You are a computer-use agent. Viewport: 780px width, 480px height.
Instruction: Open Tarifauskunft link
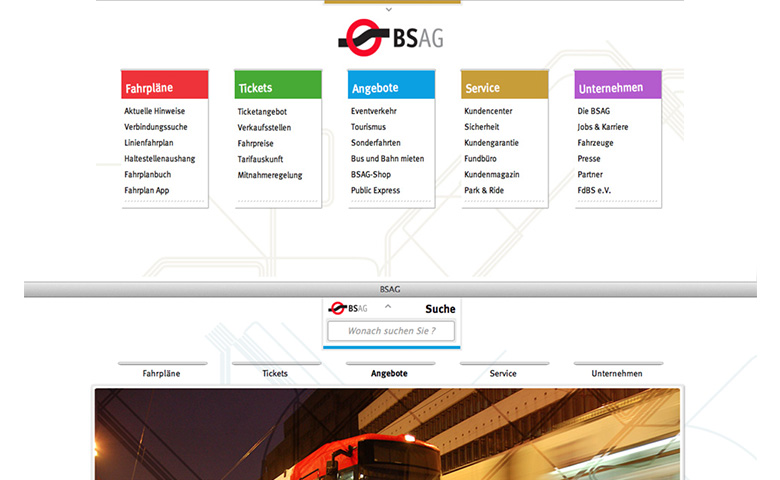[x=260, y=160]
